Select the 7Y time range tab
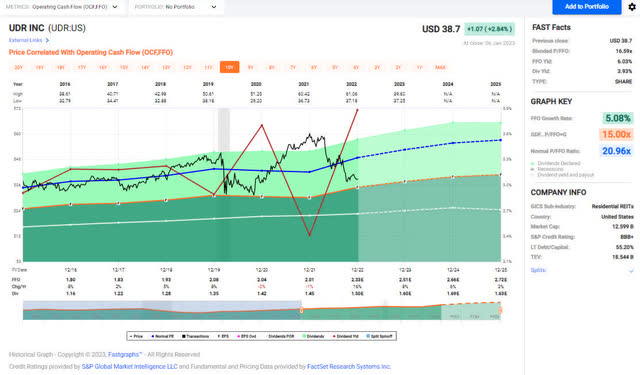The width and height of the screenshot is (640, 375). pos(293,67)
